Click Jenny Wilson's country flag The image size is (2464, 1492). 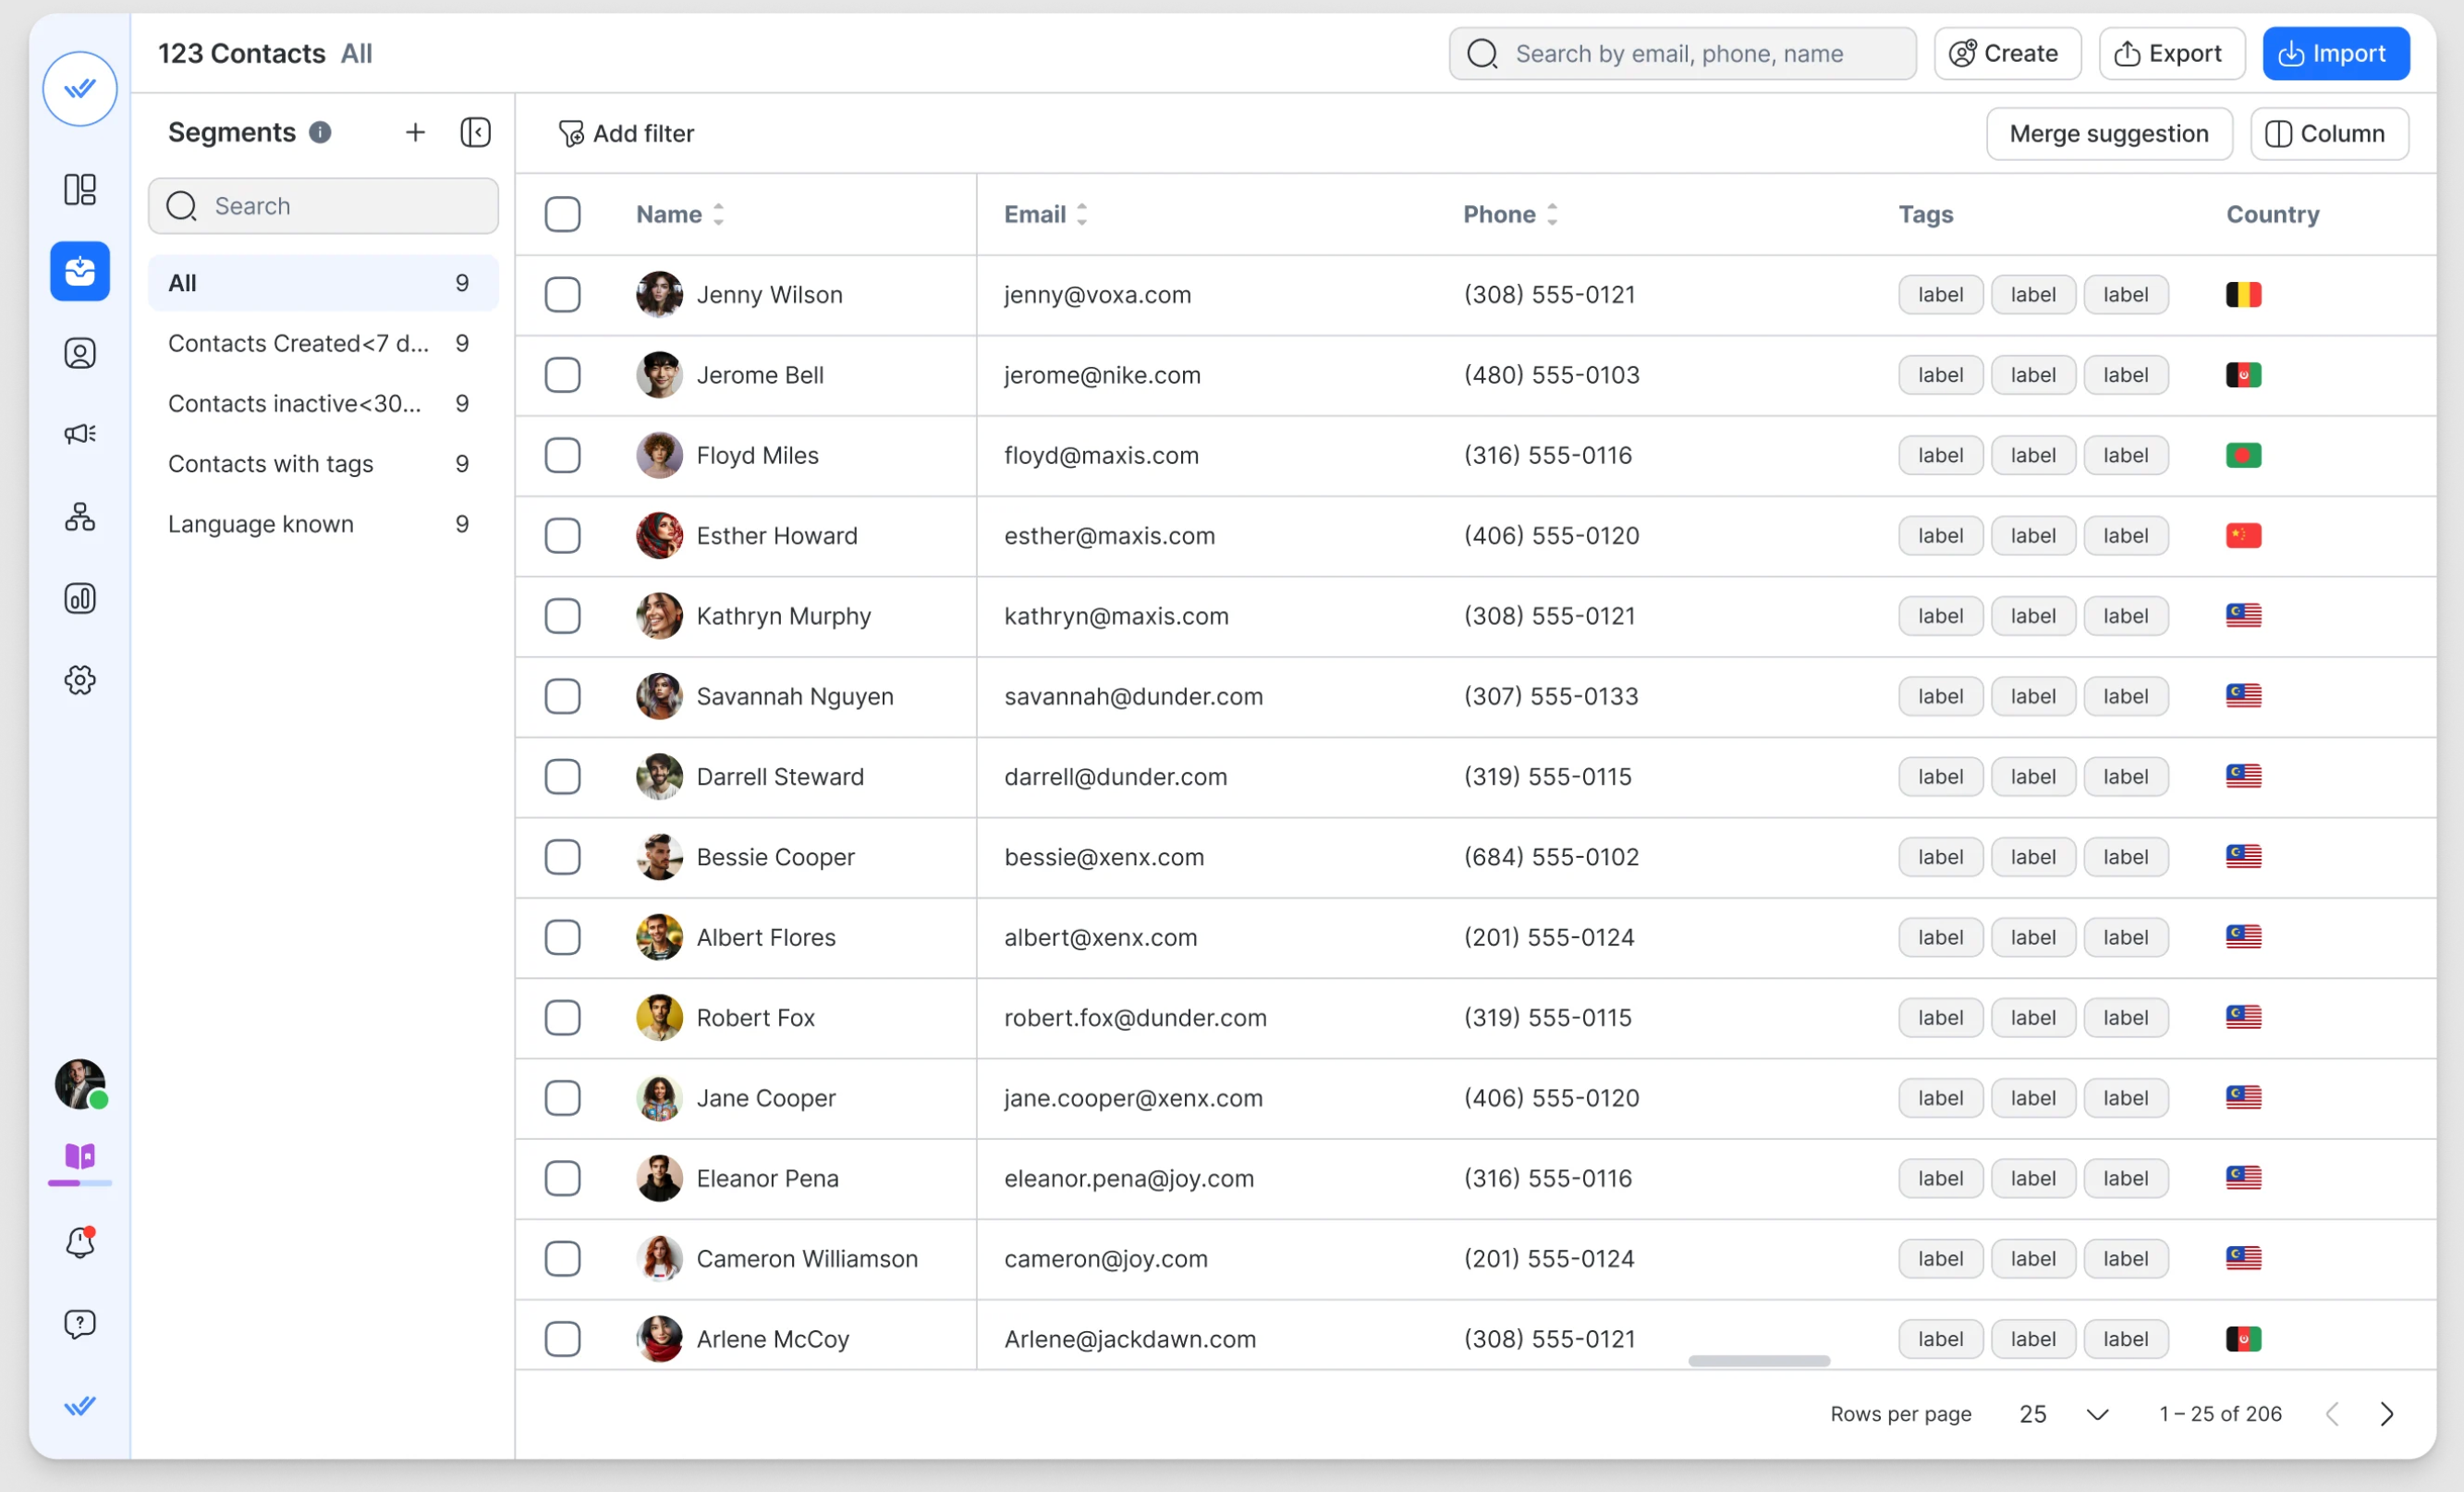click(x=2243, y=295)
